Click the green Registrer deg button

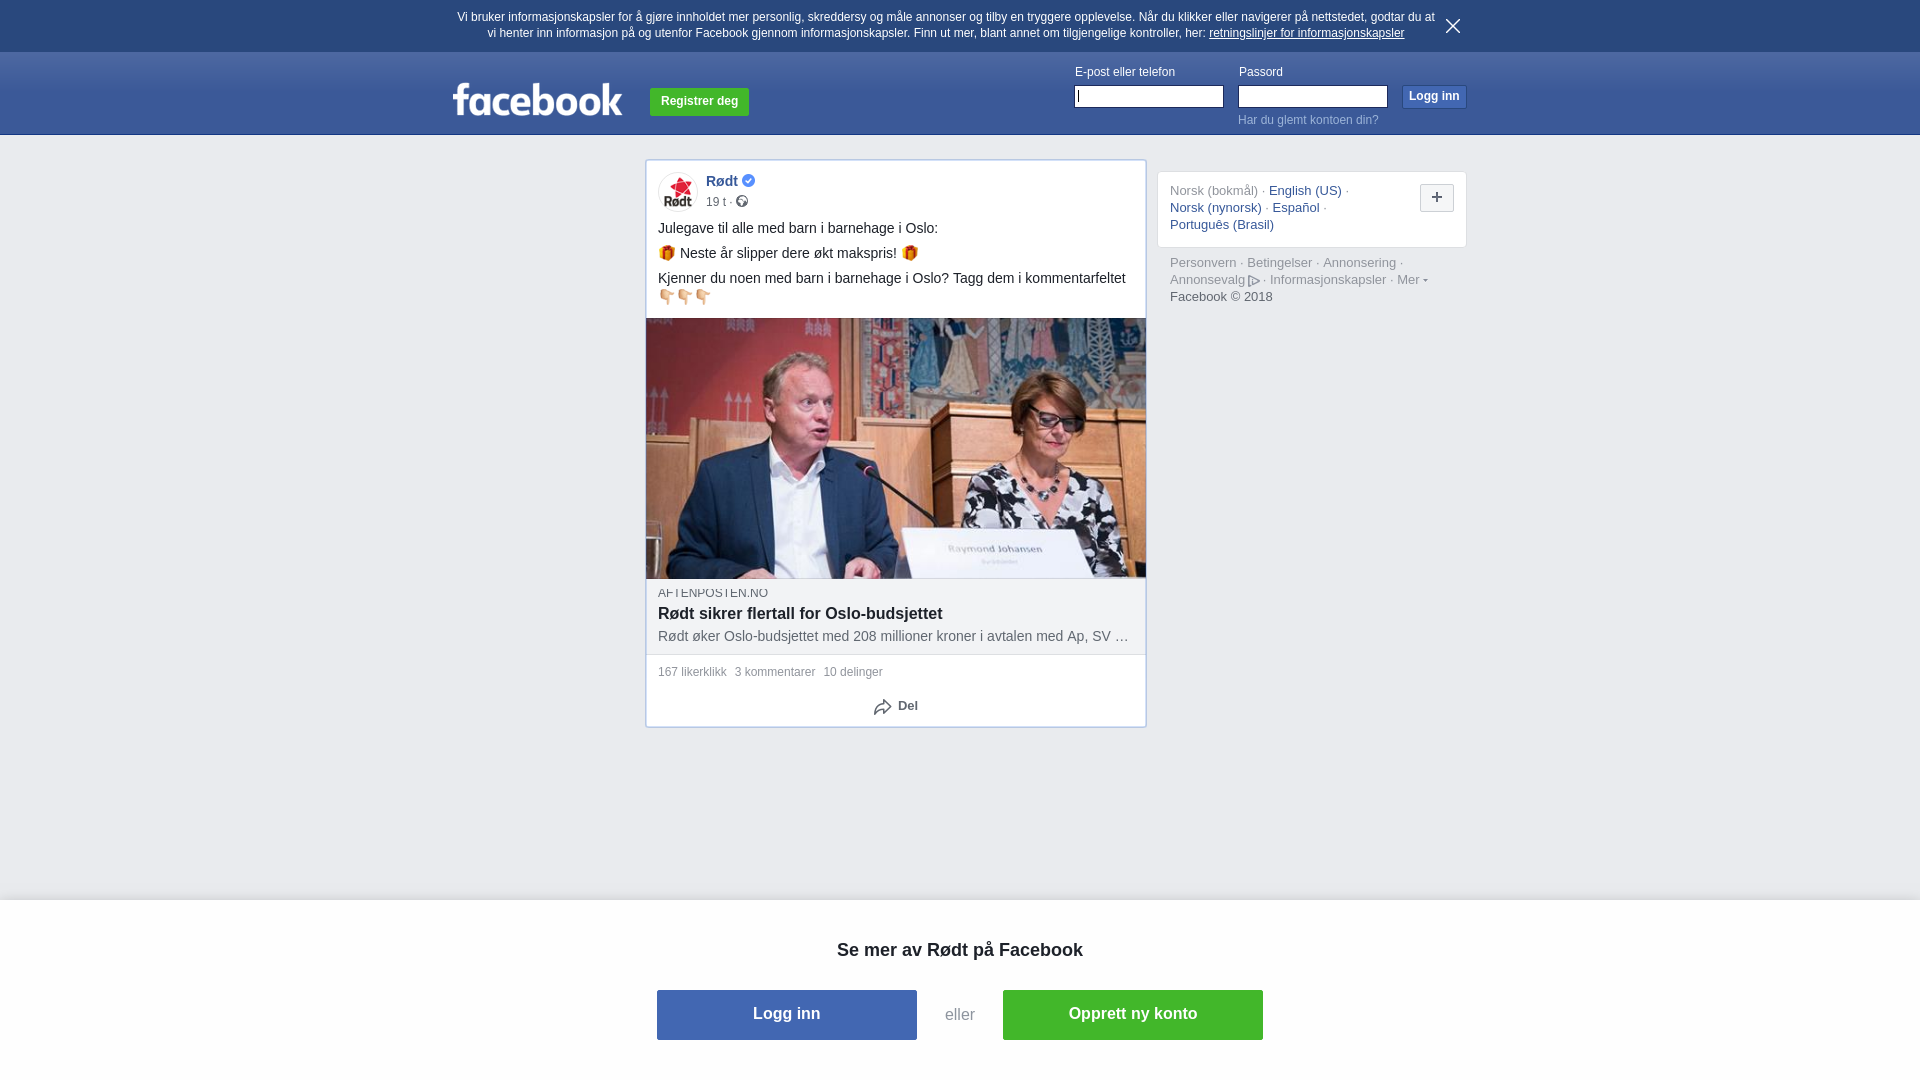(699, 102)
